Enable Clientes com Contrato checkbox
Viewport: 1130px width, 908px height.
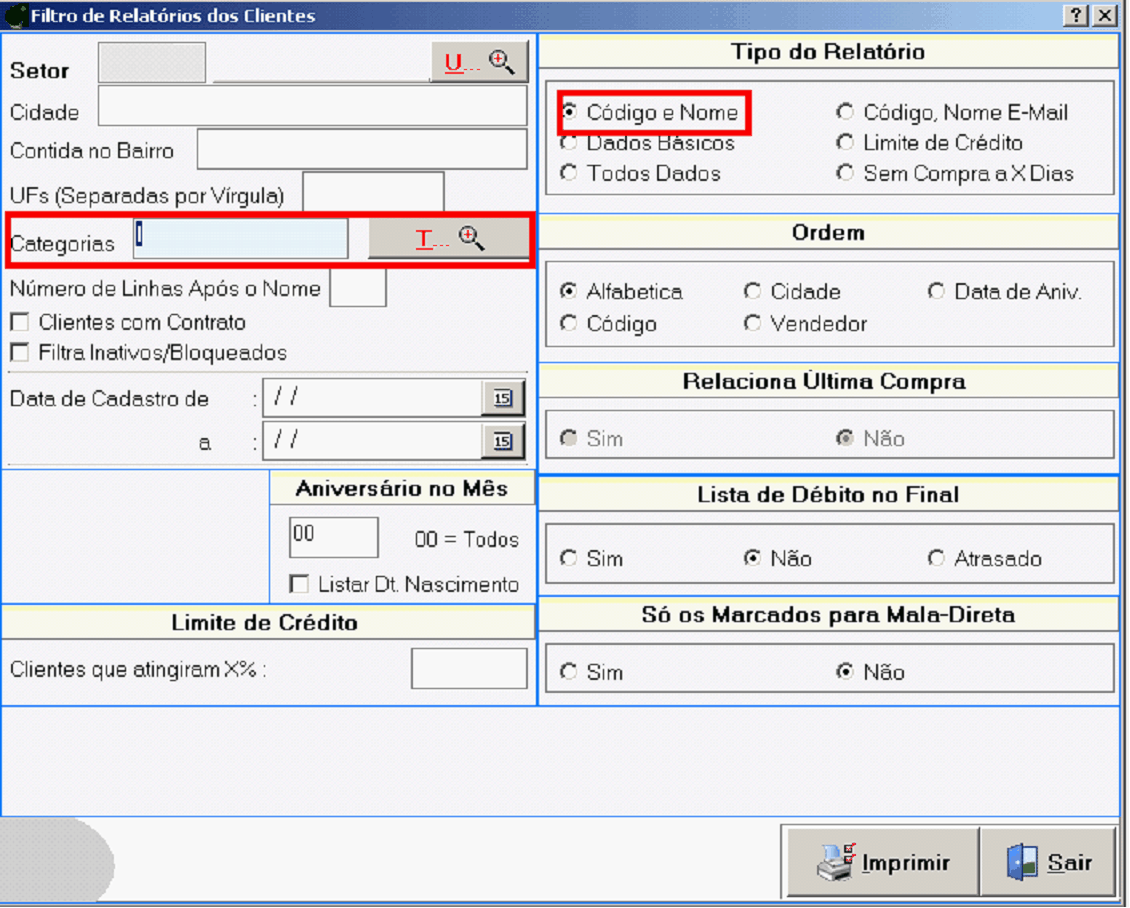click(19, 323)
